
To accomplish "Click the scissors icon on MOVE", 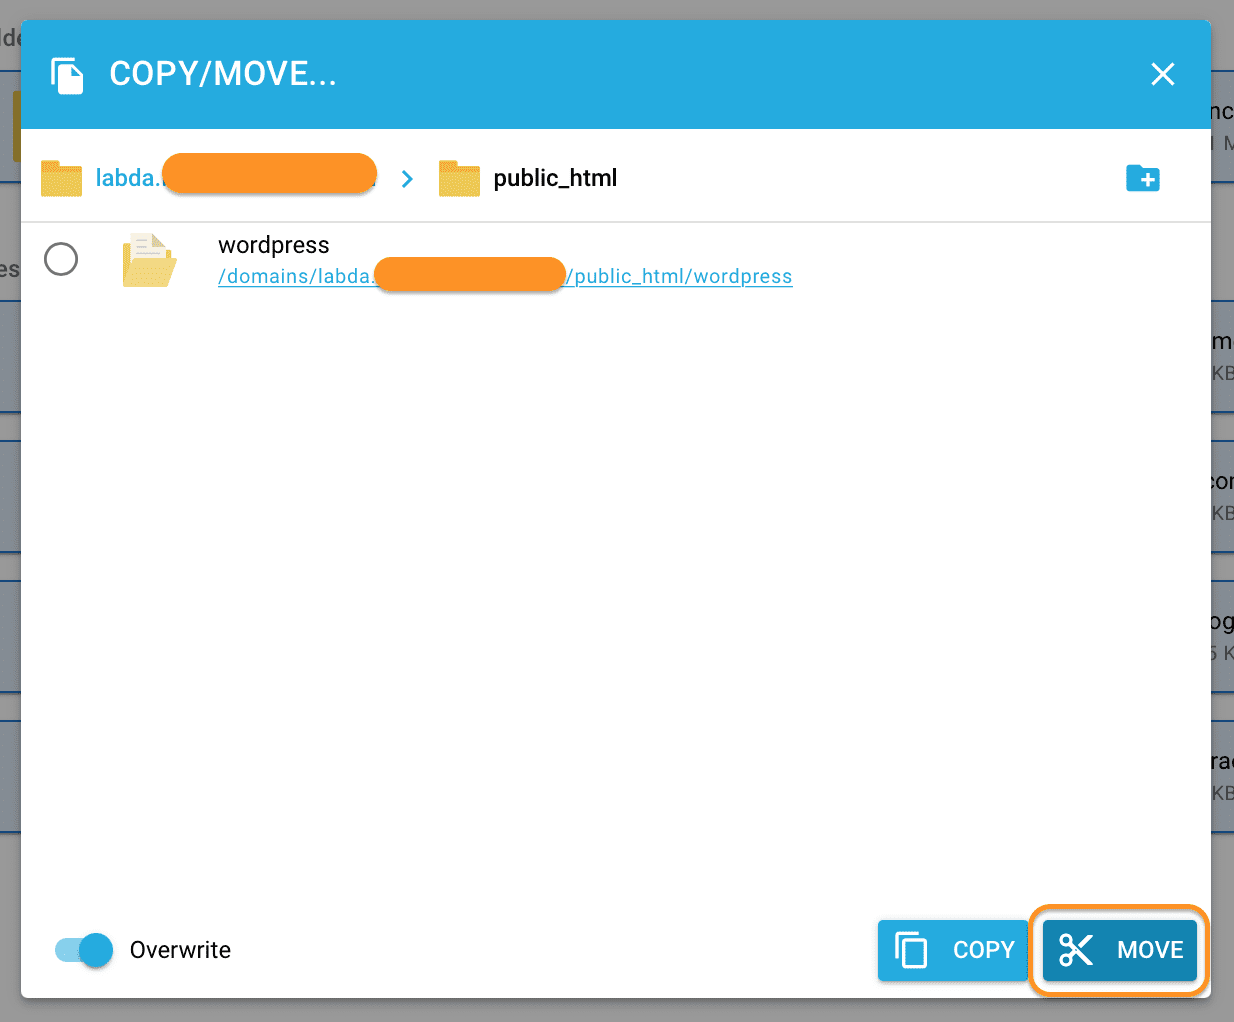I will pos(1076,950).
